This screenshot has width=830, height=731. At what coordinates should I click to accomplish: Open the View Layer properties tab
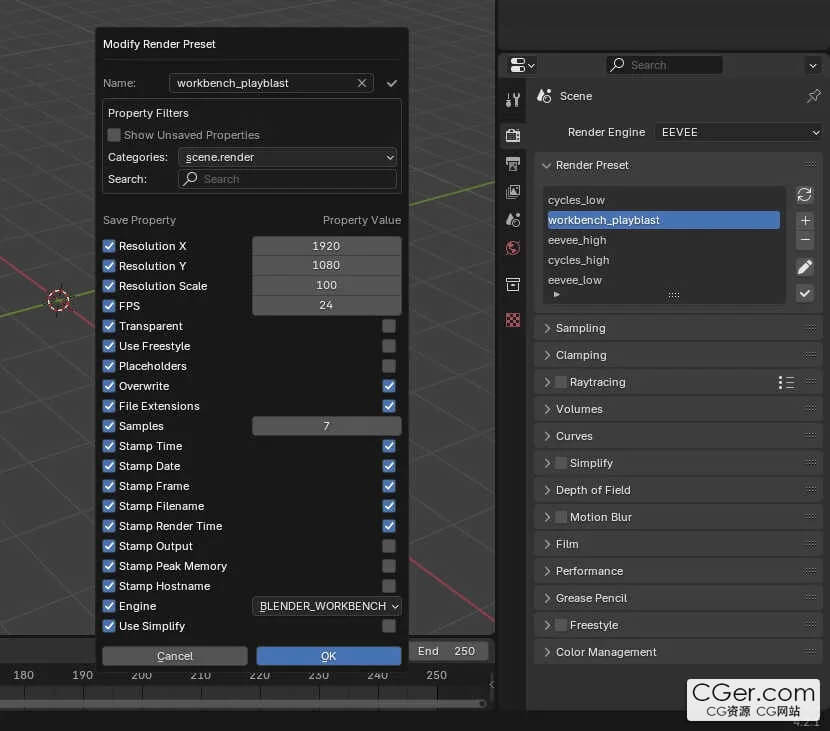click(513, 191)
